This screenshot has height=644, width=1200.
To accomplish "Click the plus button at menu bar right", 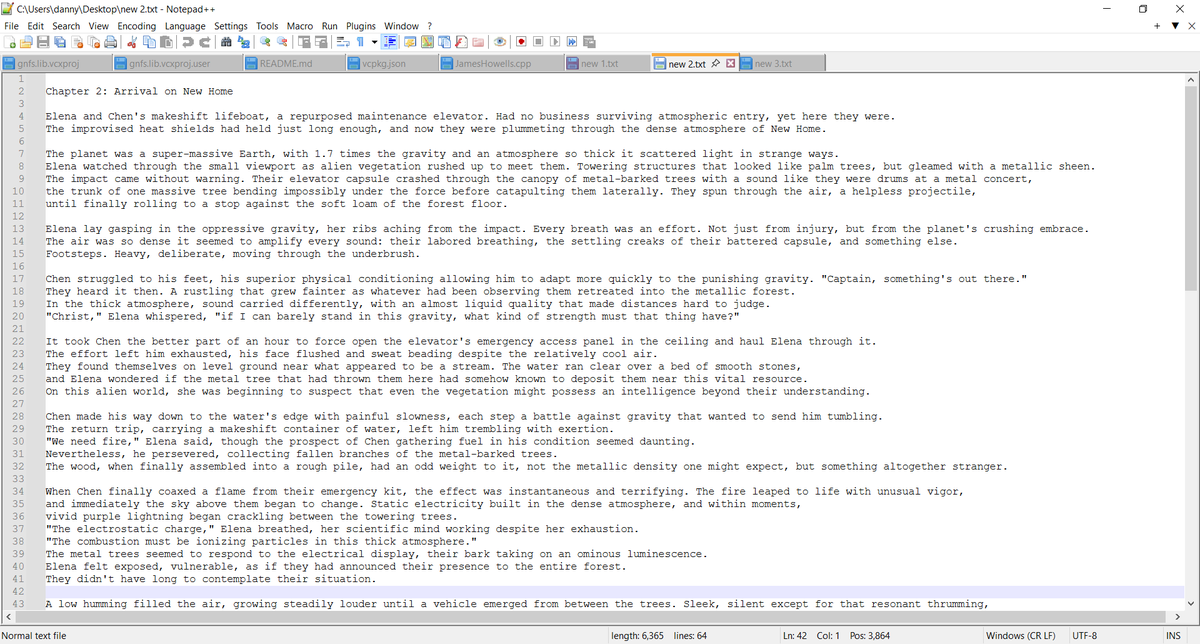I will pos(1158,26).
